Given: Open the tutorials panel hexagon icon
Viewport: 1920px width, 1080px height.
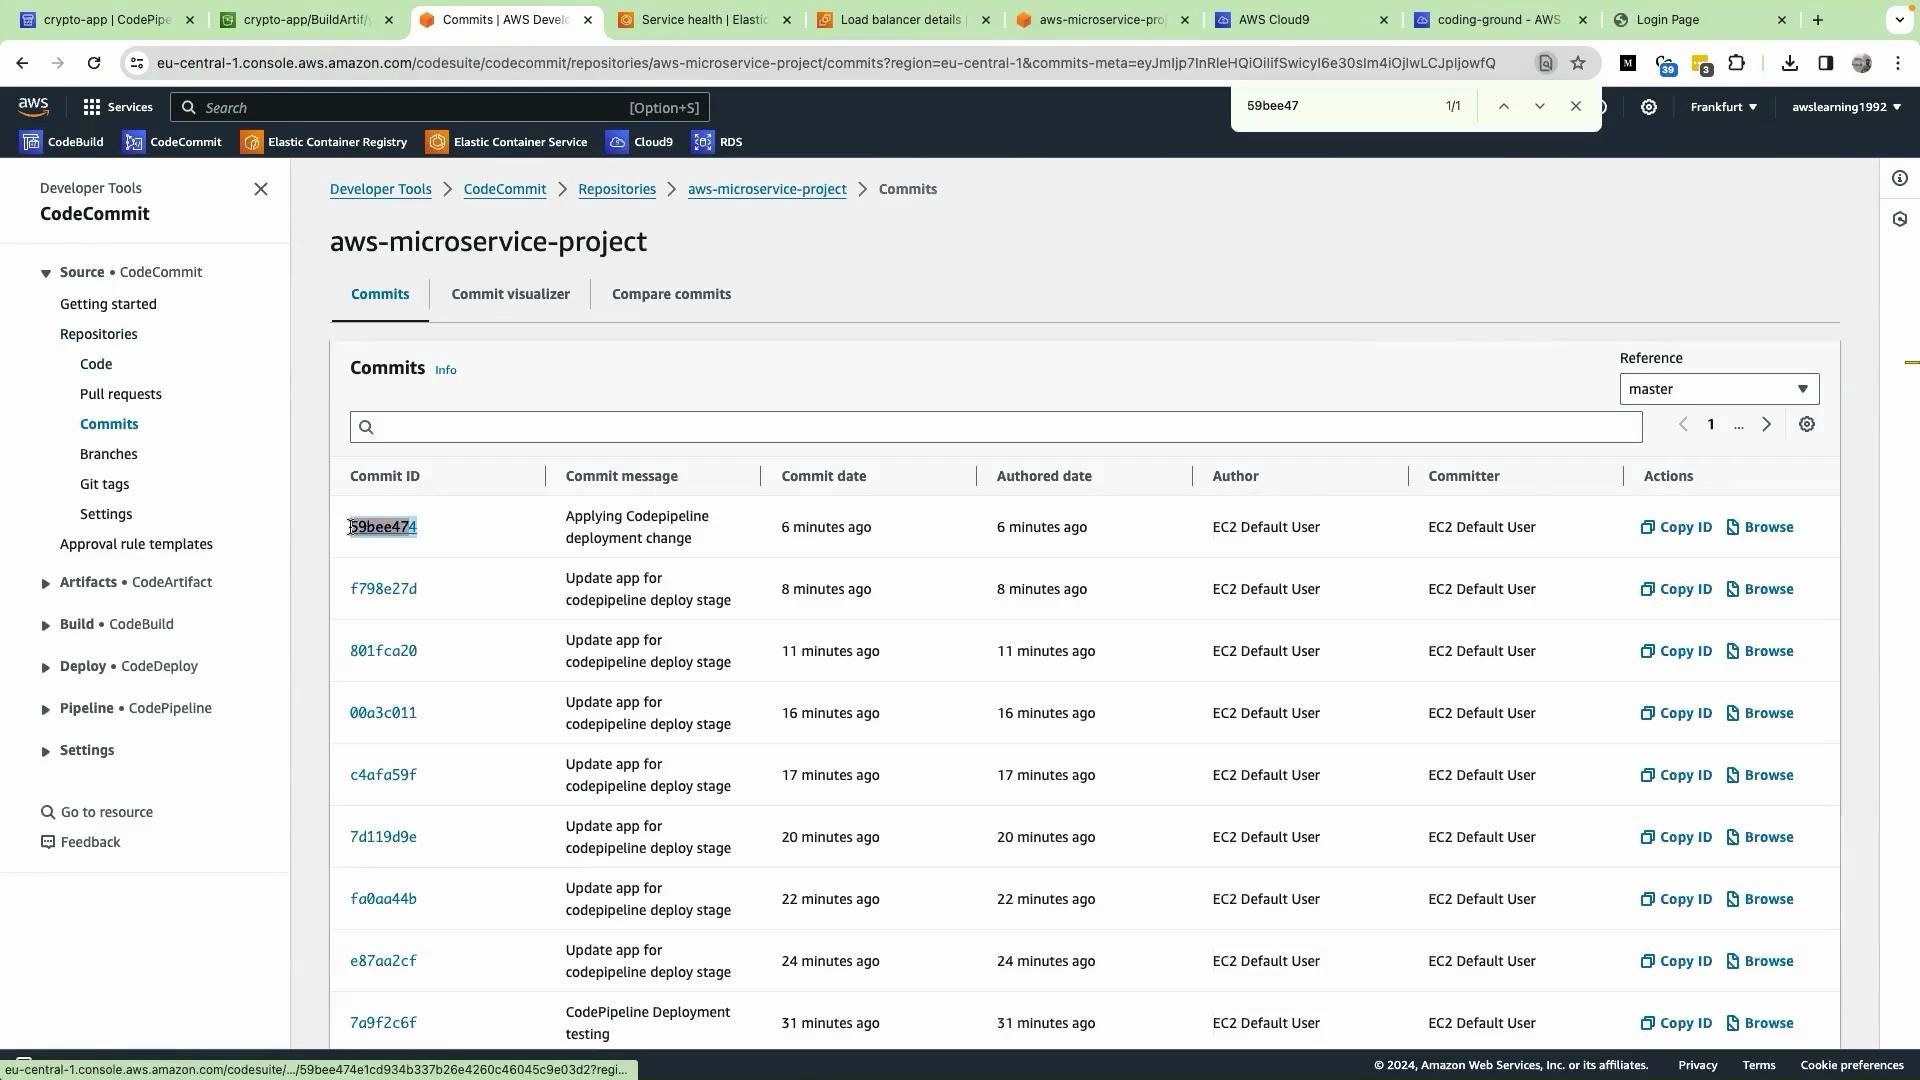Looking at the screenshot, I should coord(1900,219).
